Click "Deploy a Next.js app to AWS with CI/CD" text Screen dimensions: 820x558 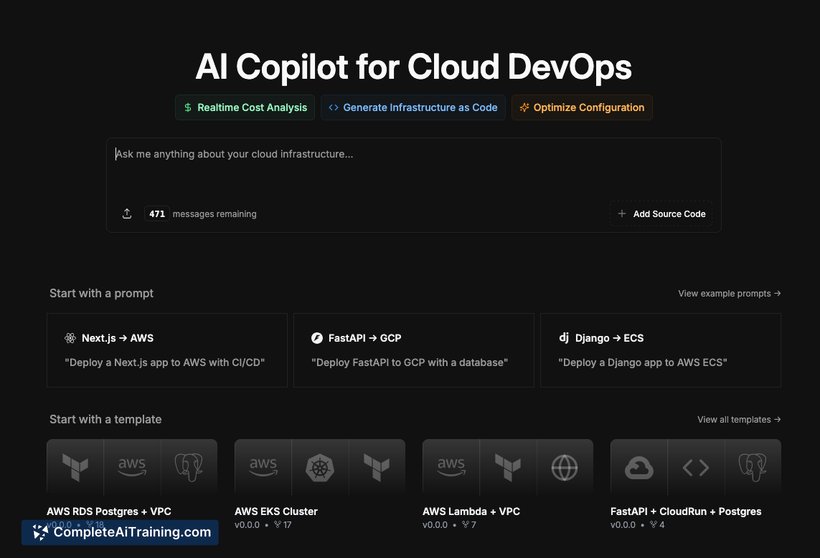(x=165, y=362)
